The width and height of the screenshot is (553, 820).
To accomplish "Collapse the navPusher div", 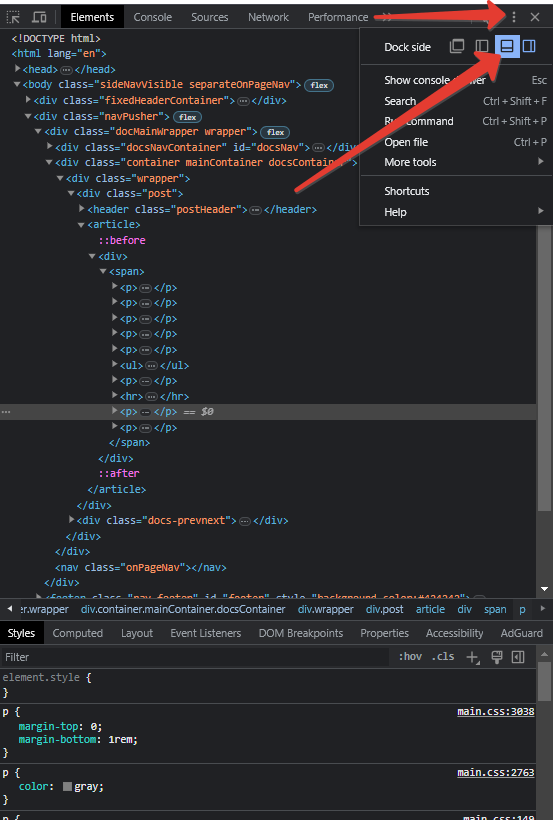I will coord(28,116).
